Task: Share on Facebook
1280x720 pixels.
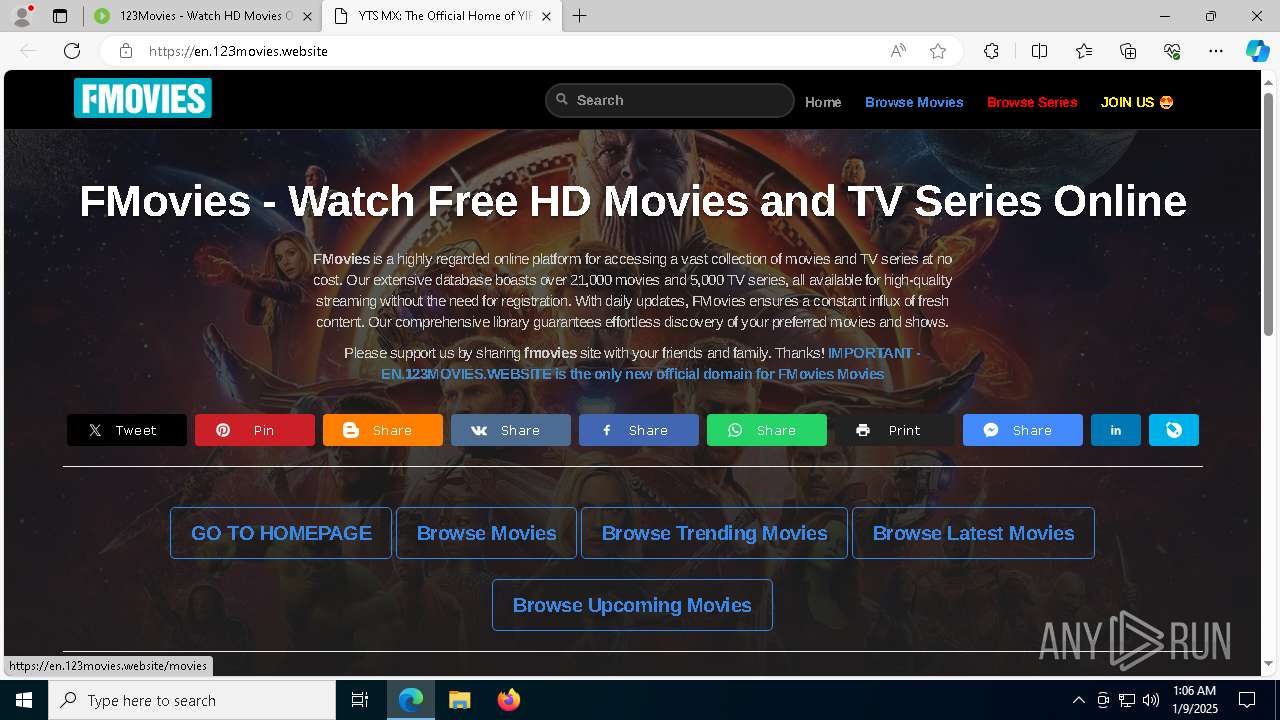Action: (639, 430)
